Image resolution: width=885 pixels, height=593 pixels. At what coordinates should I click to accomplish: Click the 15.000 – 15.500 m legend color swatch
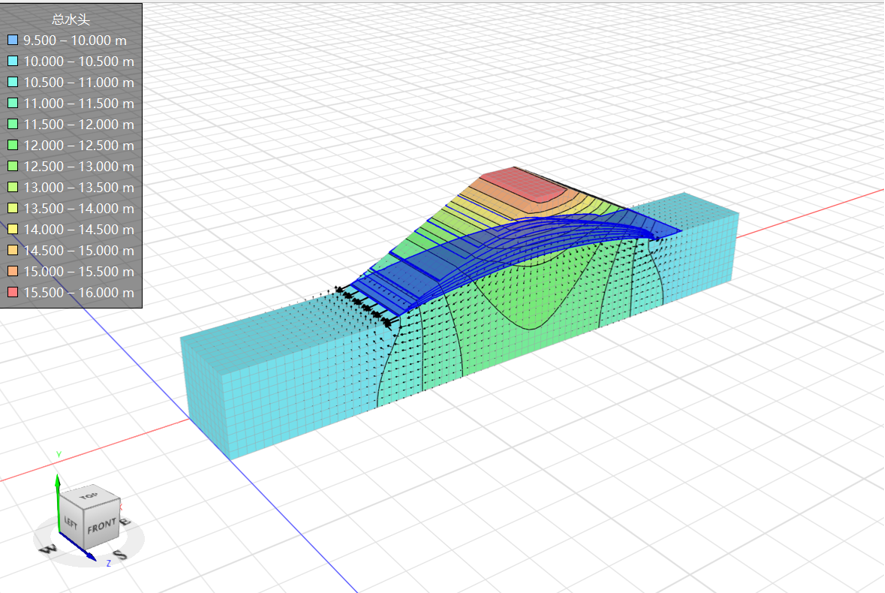(x=12, y=271)
